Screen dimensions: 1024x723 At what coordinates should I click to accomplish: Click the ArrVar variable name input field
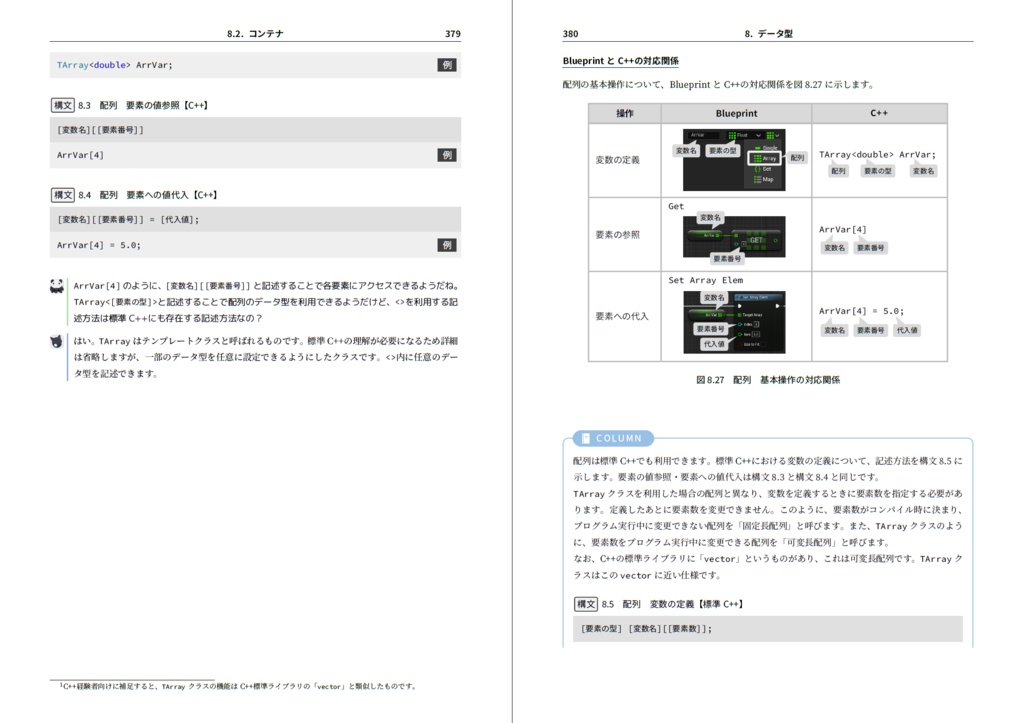click(x=704, y=135)
